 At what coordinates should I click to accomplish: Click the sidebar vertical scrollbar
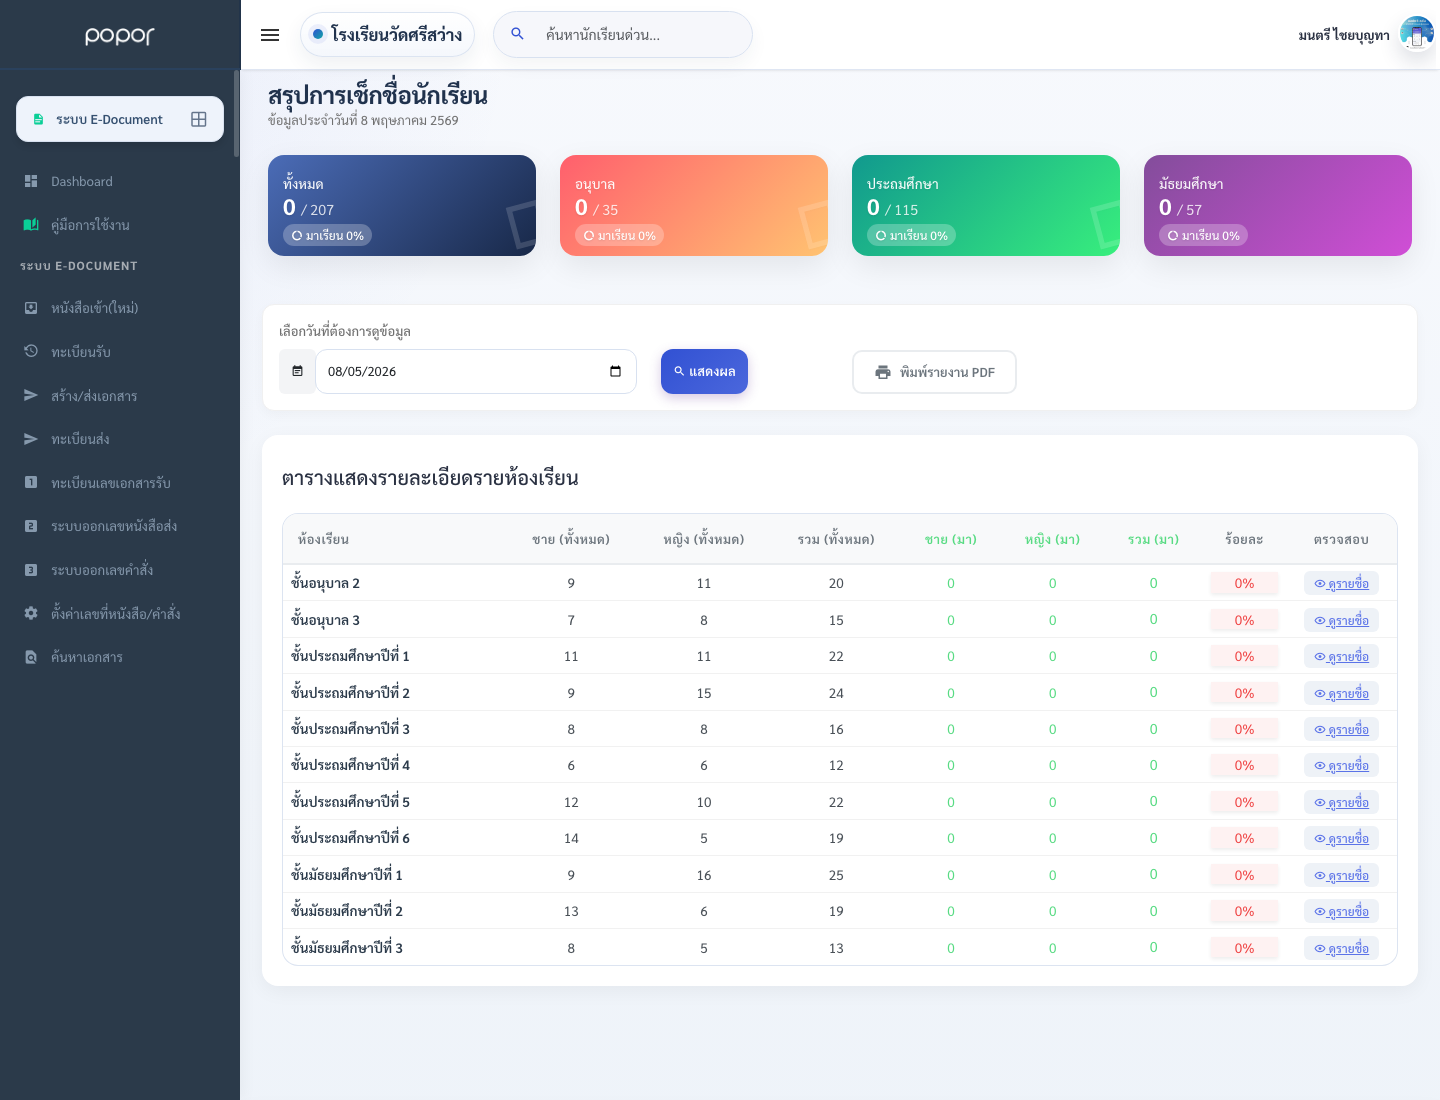[237, 113]
